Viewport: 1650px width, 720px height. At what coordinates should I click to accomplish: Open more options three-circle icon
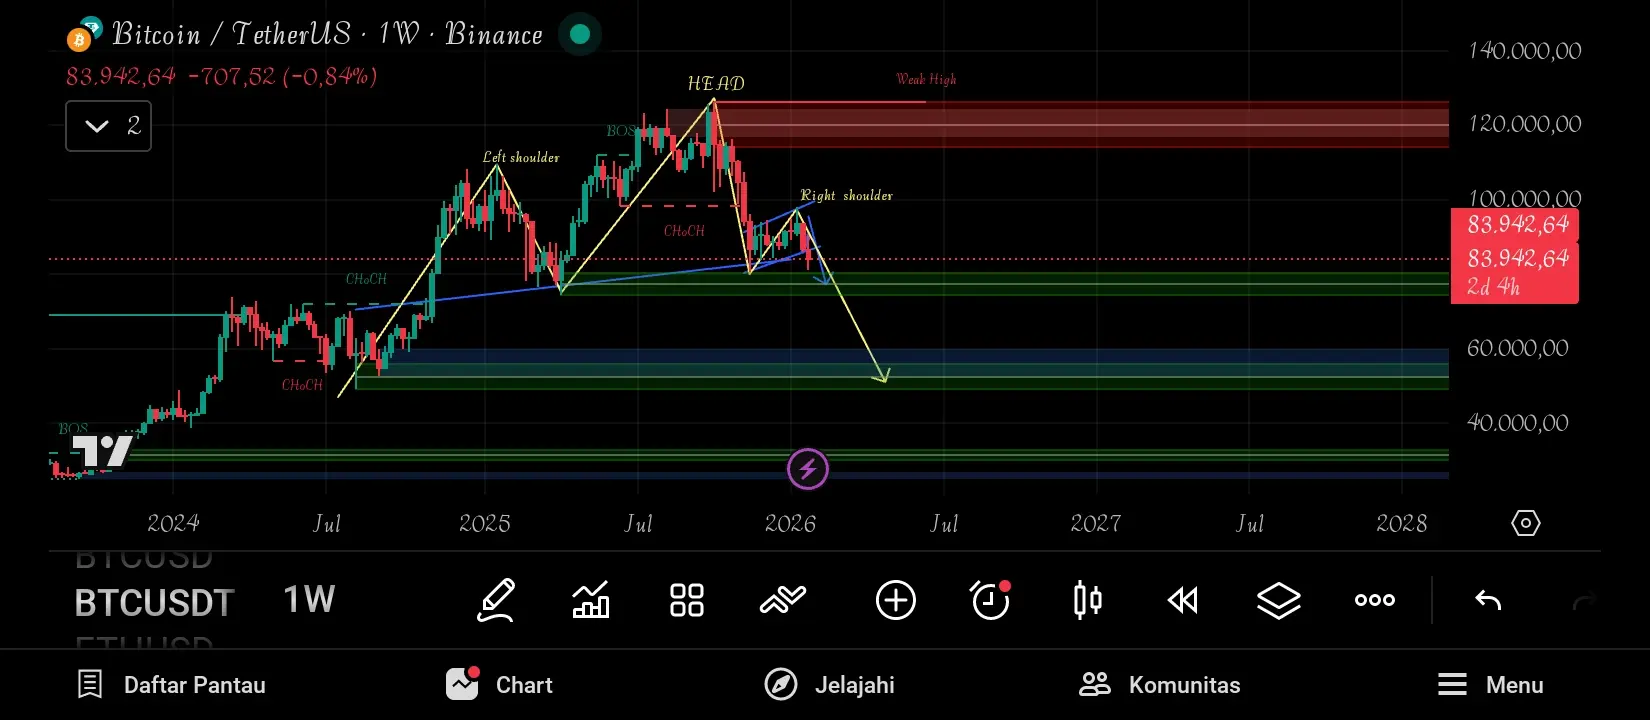[x=1375, y=600]
